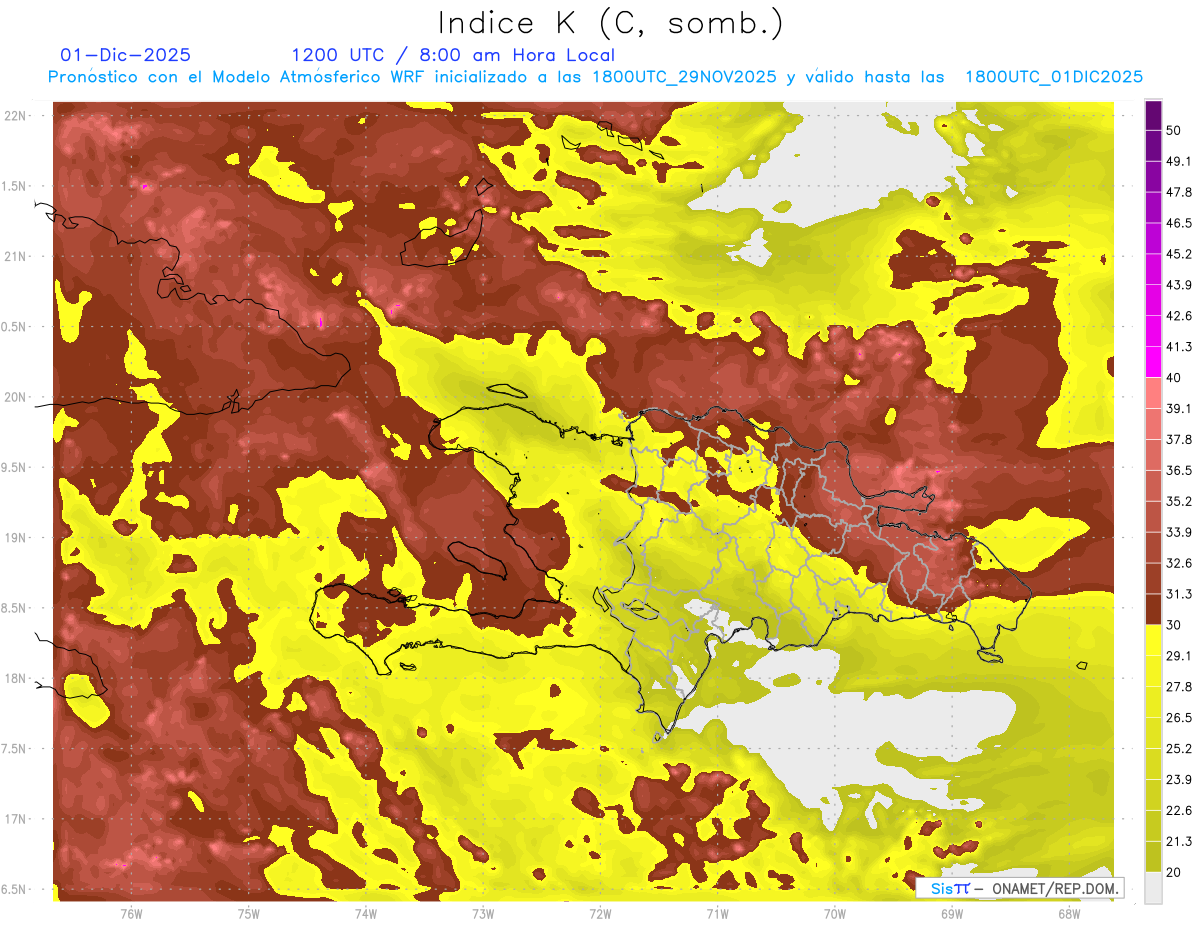
Task: Click the '35.2' color bar value
Action: point(1179,501)
